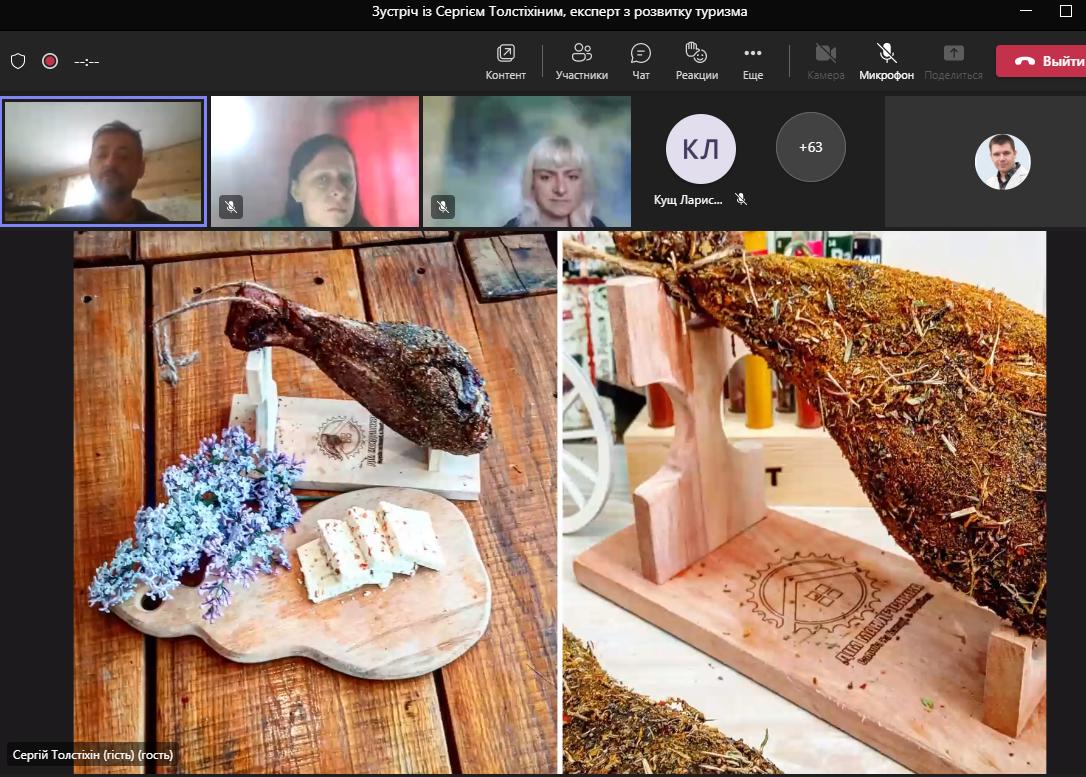Select the highlighted speaker video thumbnail

[104, 161]
